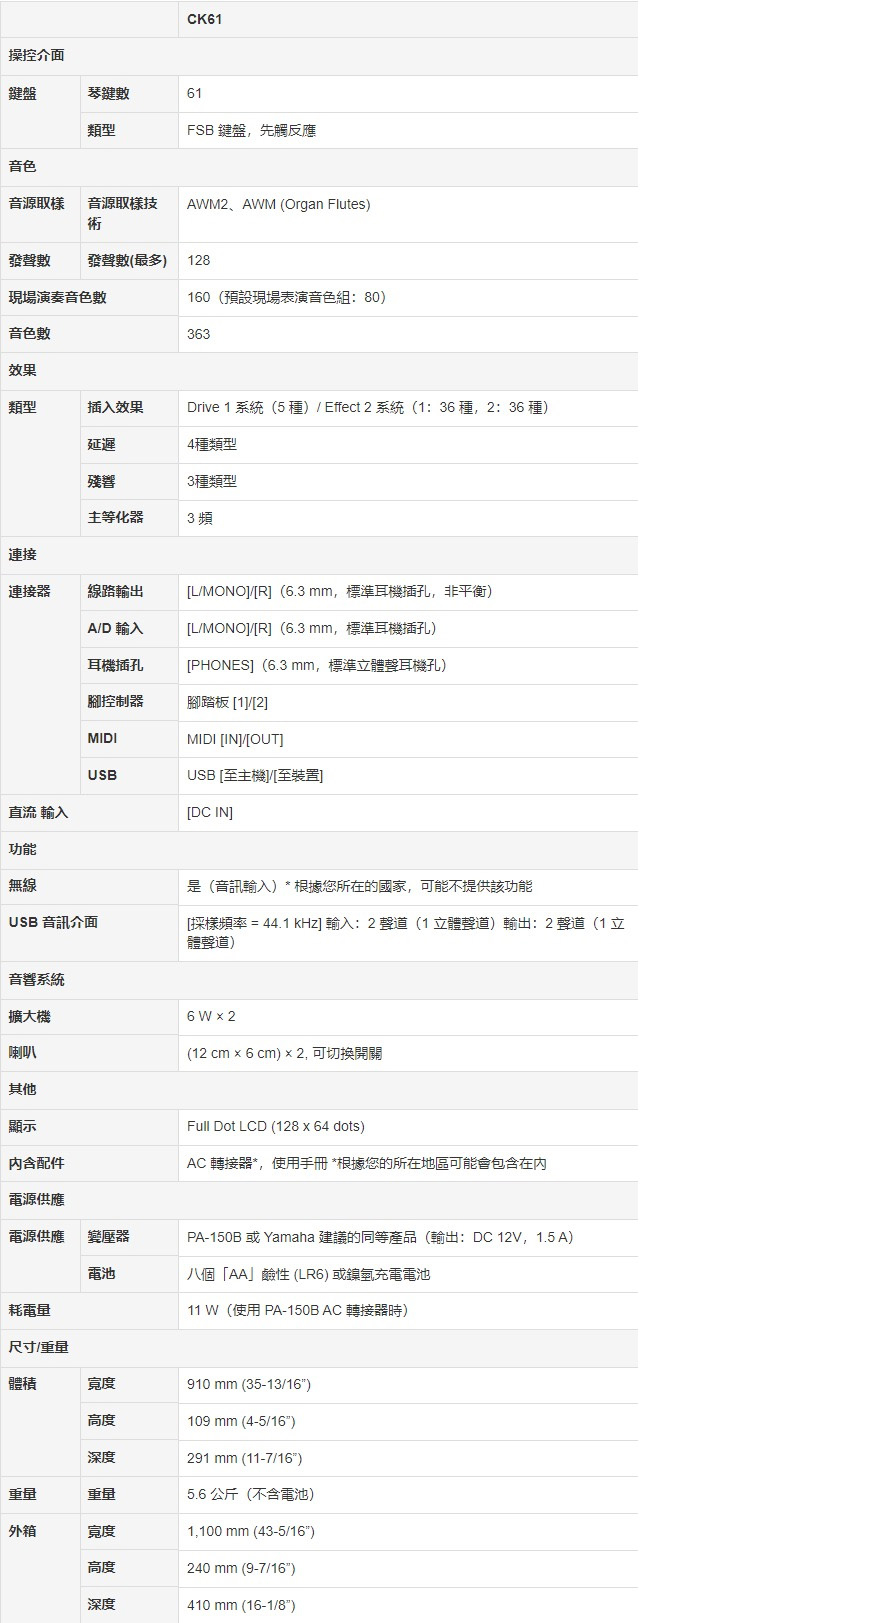Image resolution: width=886 pixels, height=1623 pixels.
Task: Select the 1,100 mm box width value
Action: [x=251, y=1531]
